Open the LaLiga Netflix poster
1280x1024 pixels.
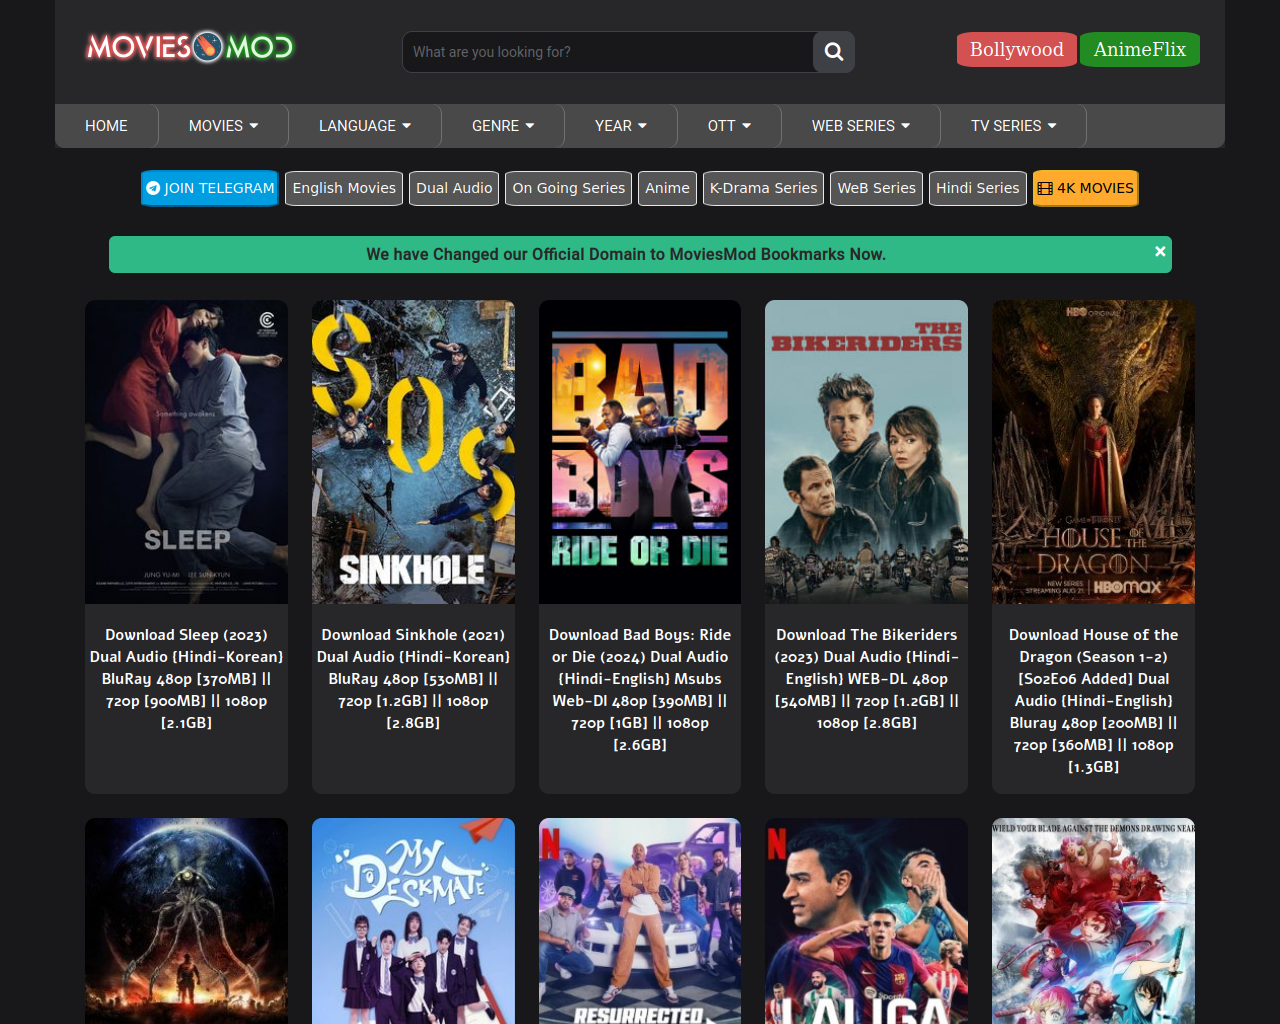pos(866,921)
